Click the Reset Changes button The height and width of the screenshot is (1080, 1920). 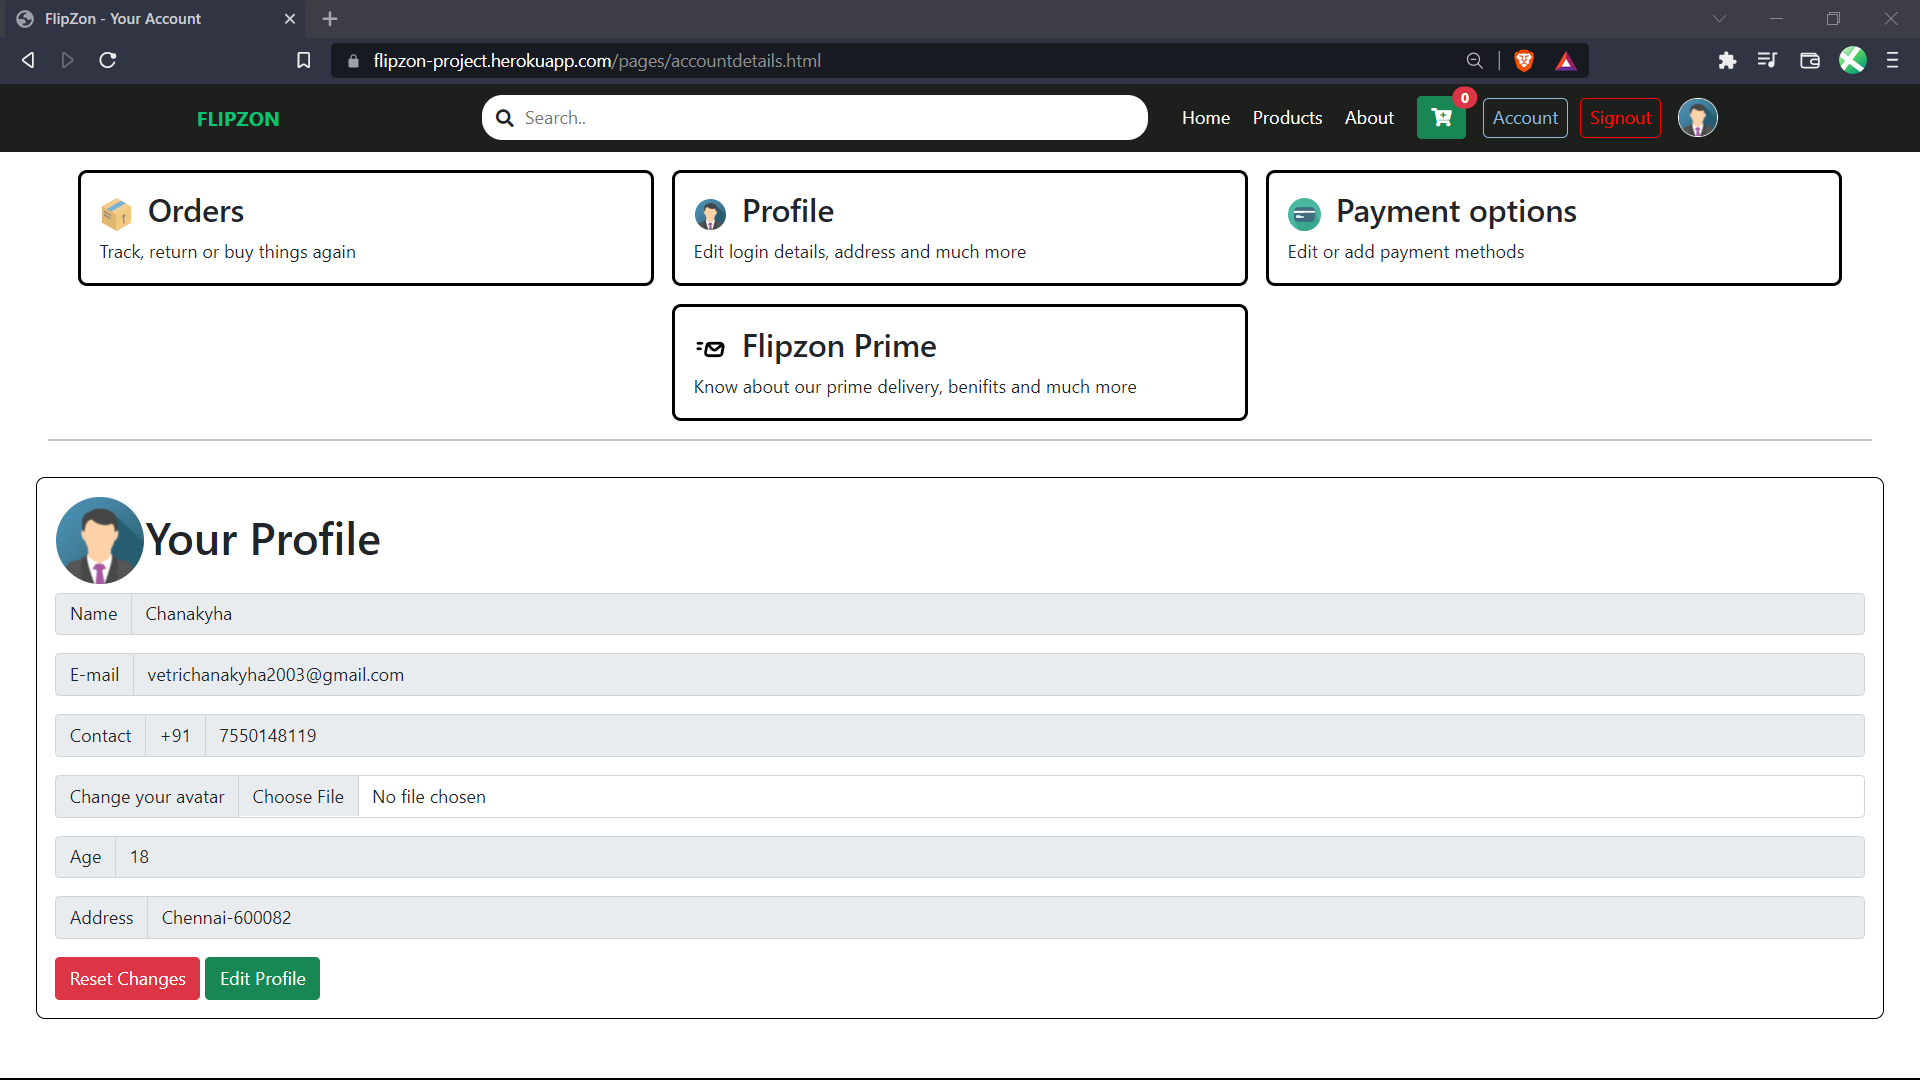(127, 978)
